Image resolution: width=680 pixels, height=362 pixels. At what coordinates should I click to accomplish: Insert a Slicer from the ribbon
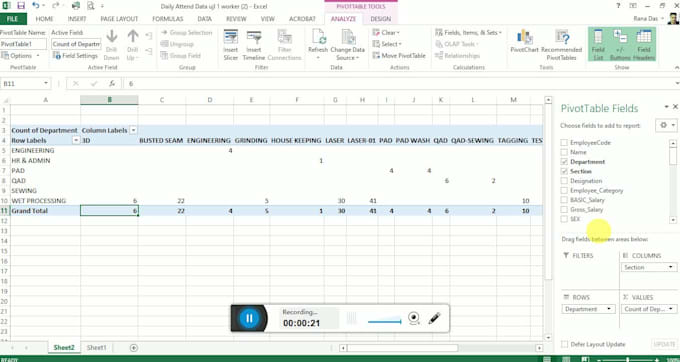[231, 45]
